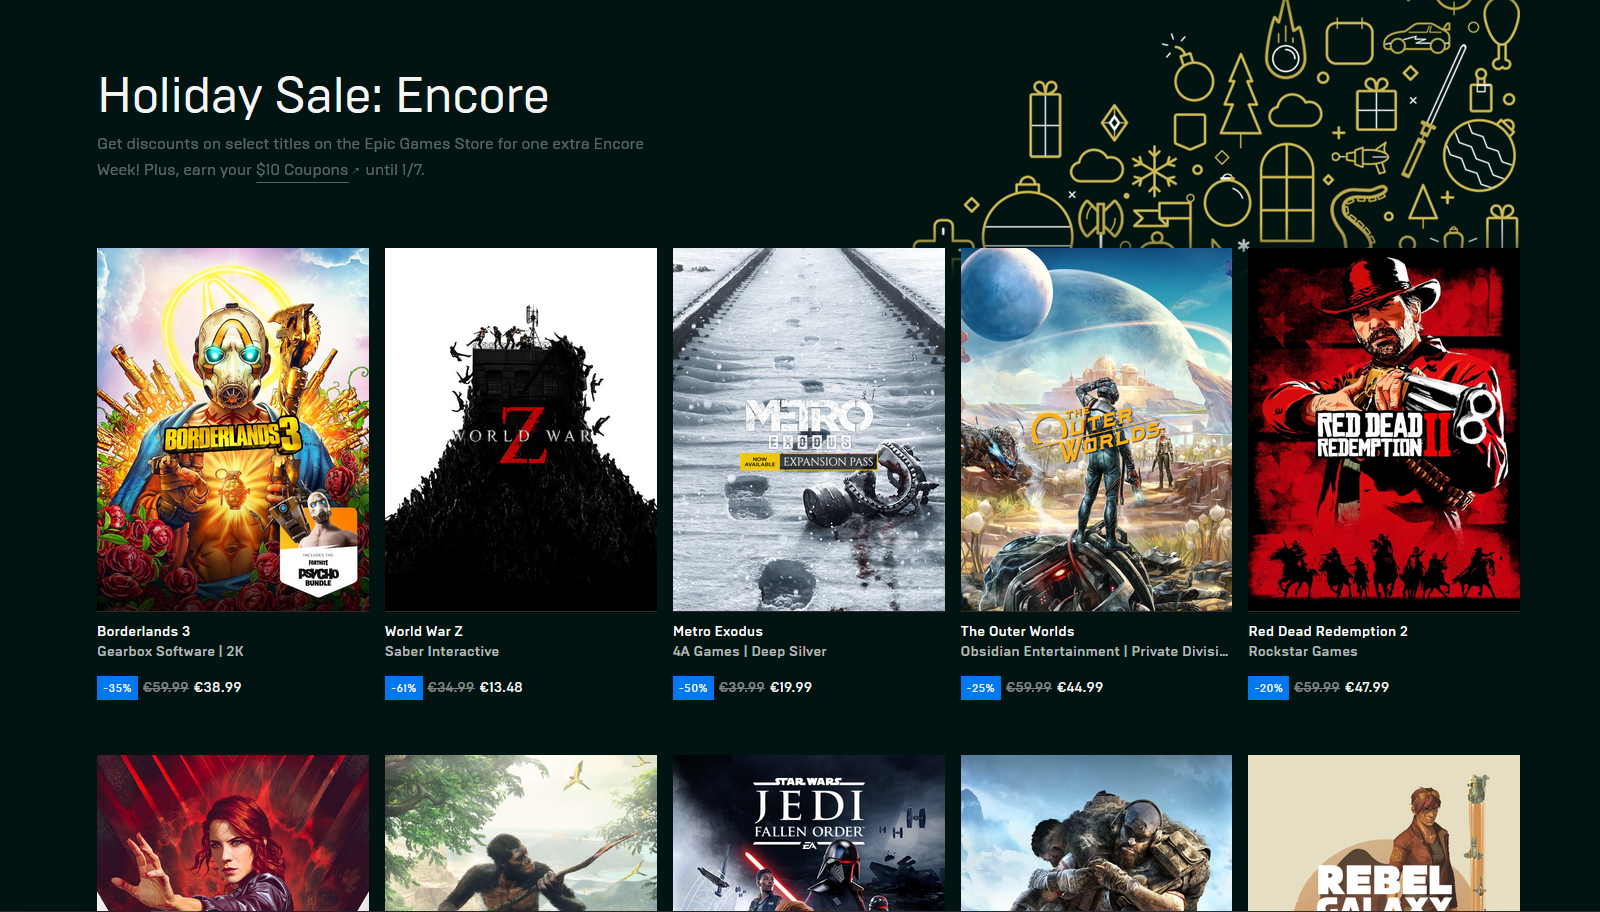Viewport: 1600px width, 912px height.
Task: Click the Metro Exodus title text
Action: coord(718,631)
